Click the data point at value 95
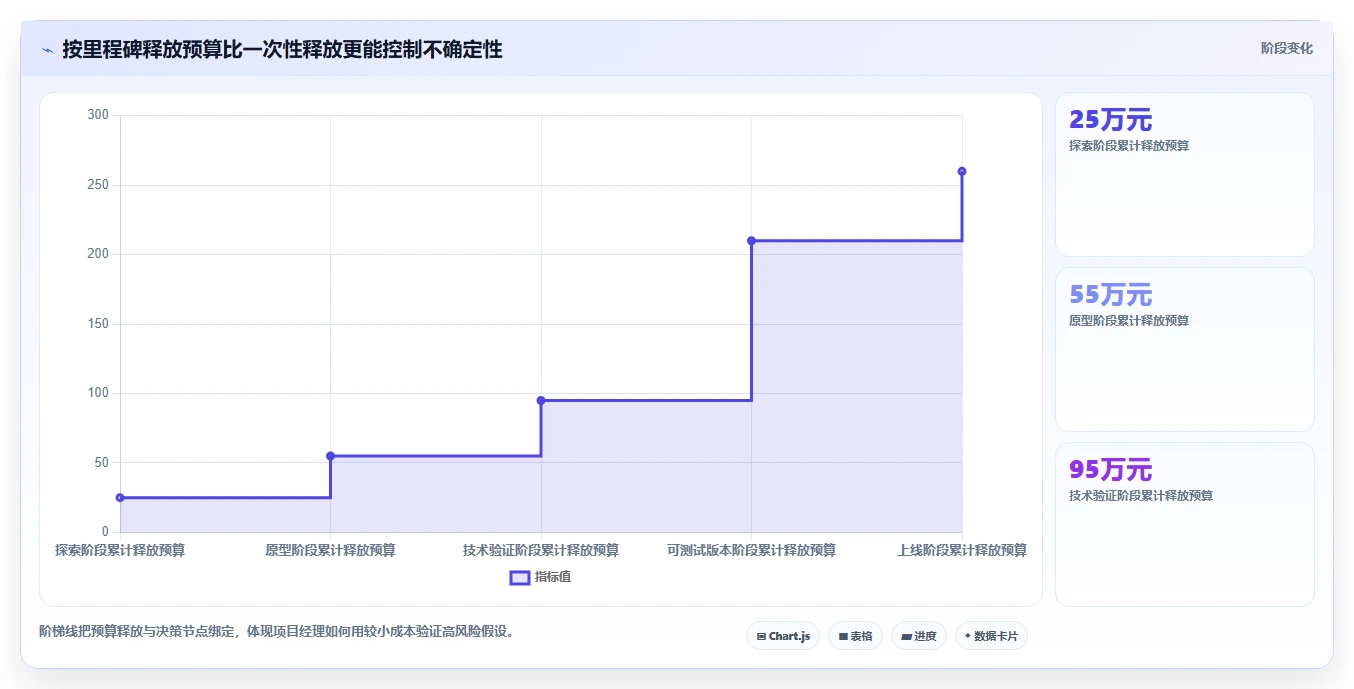Screen dimensions: 1354x689 (541, 400)
